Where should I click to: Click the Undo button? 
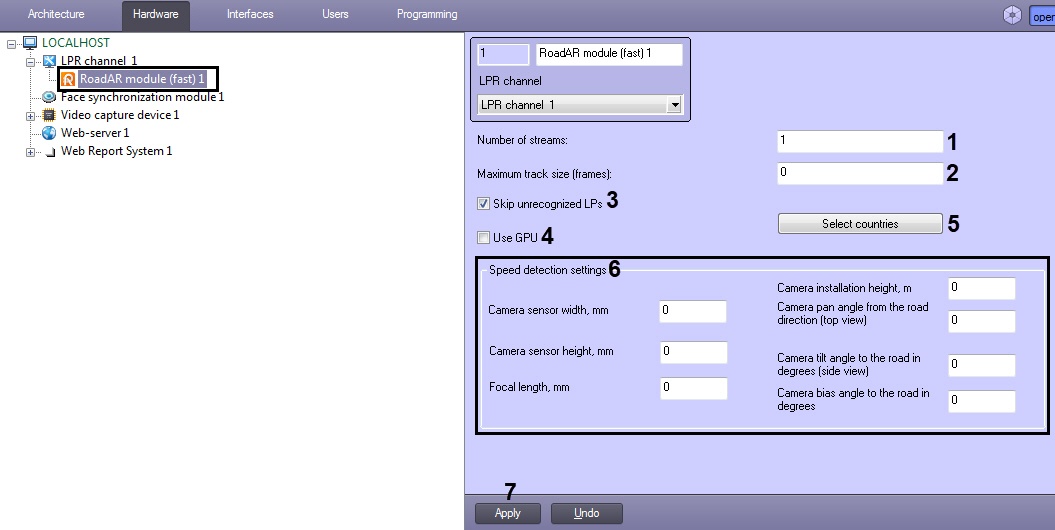click(x=587, y=513)
